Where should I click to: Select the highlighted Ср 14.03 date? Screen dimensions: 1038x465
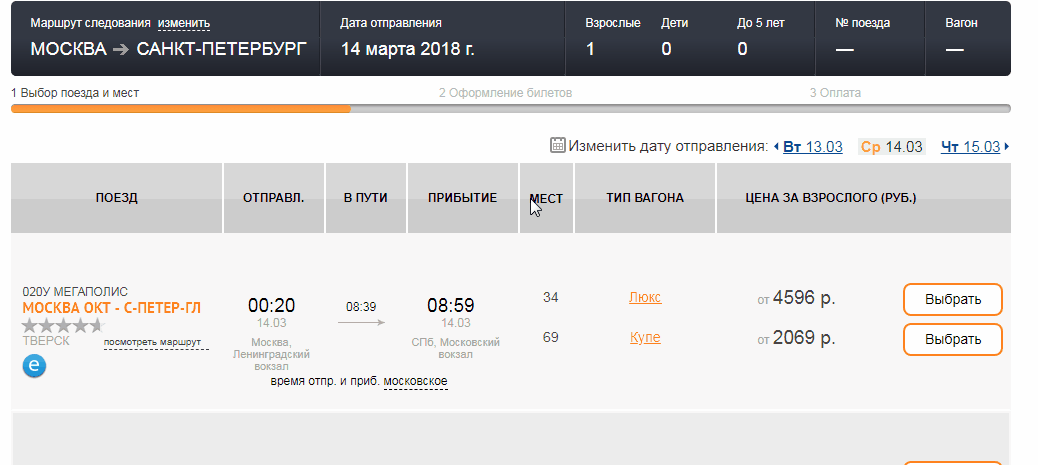891,147
